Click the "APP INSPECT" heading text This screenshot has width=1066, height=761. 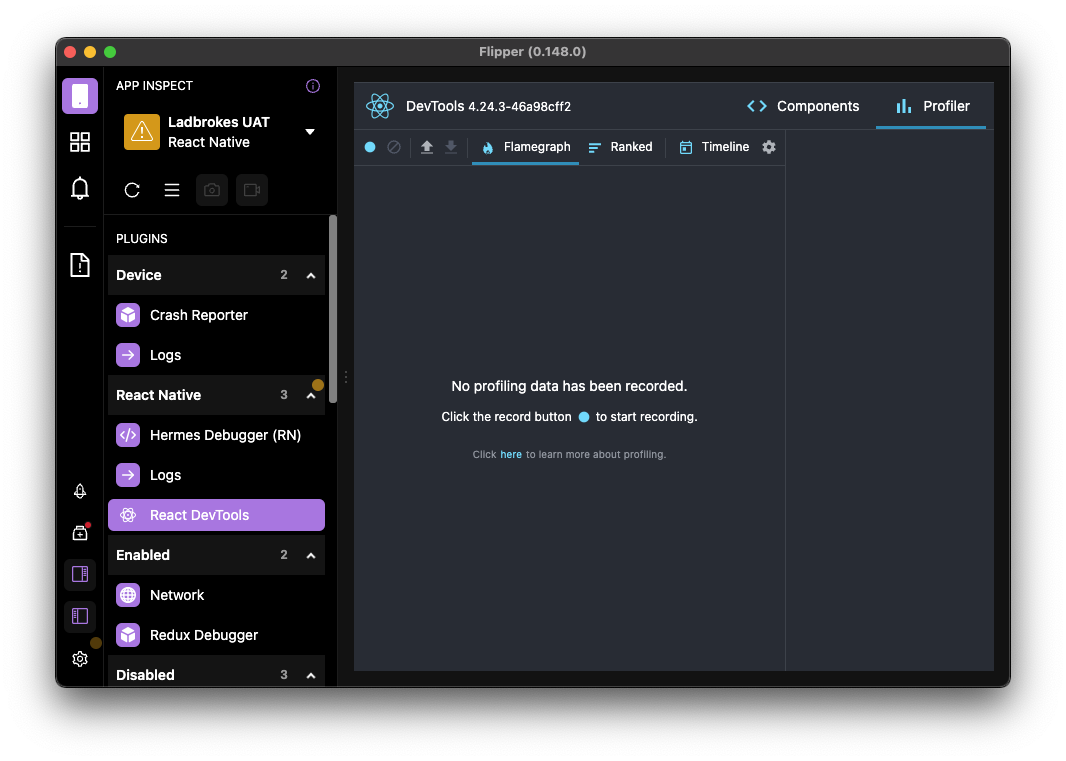154,86
